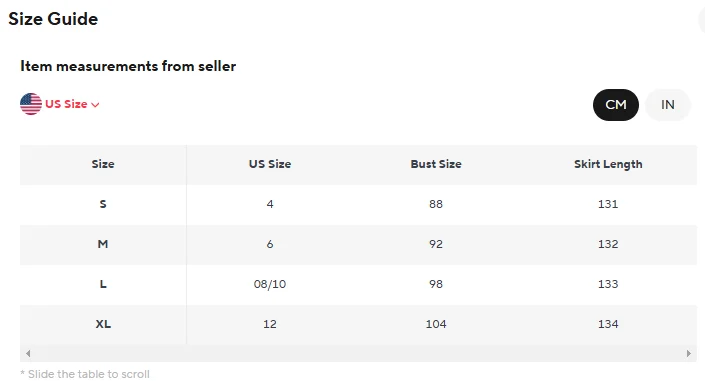705x381 pixels.
Task: Click the US flag icon
Action: point(31,104)
